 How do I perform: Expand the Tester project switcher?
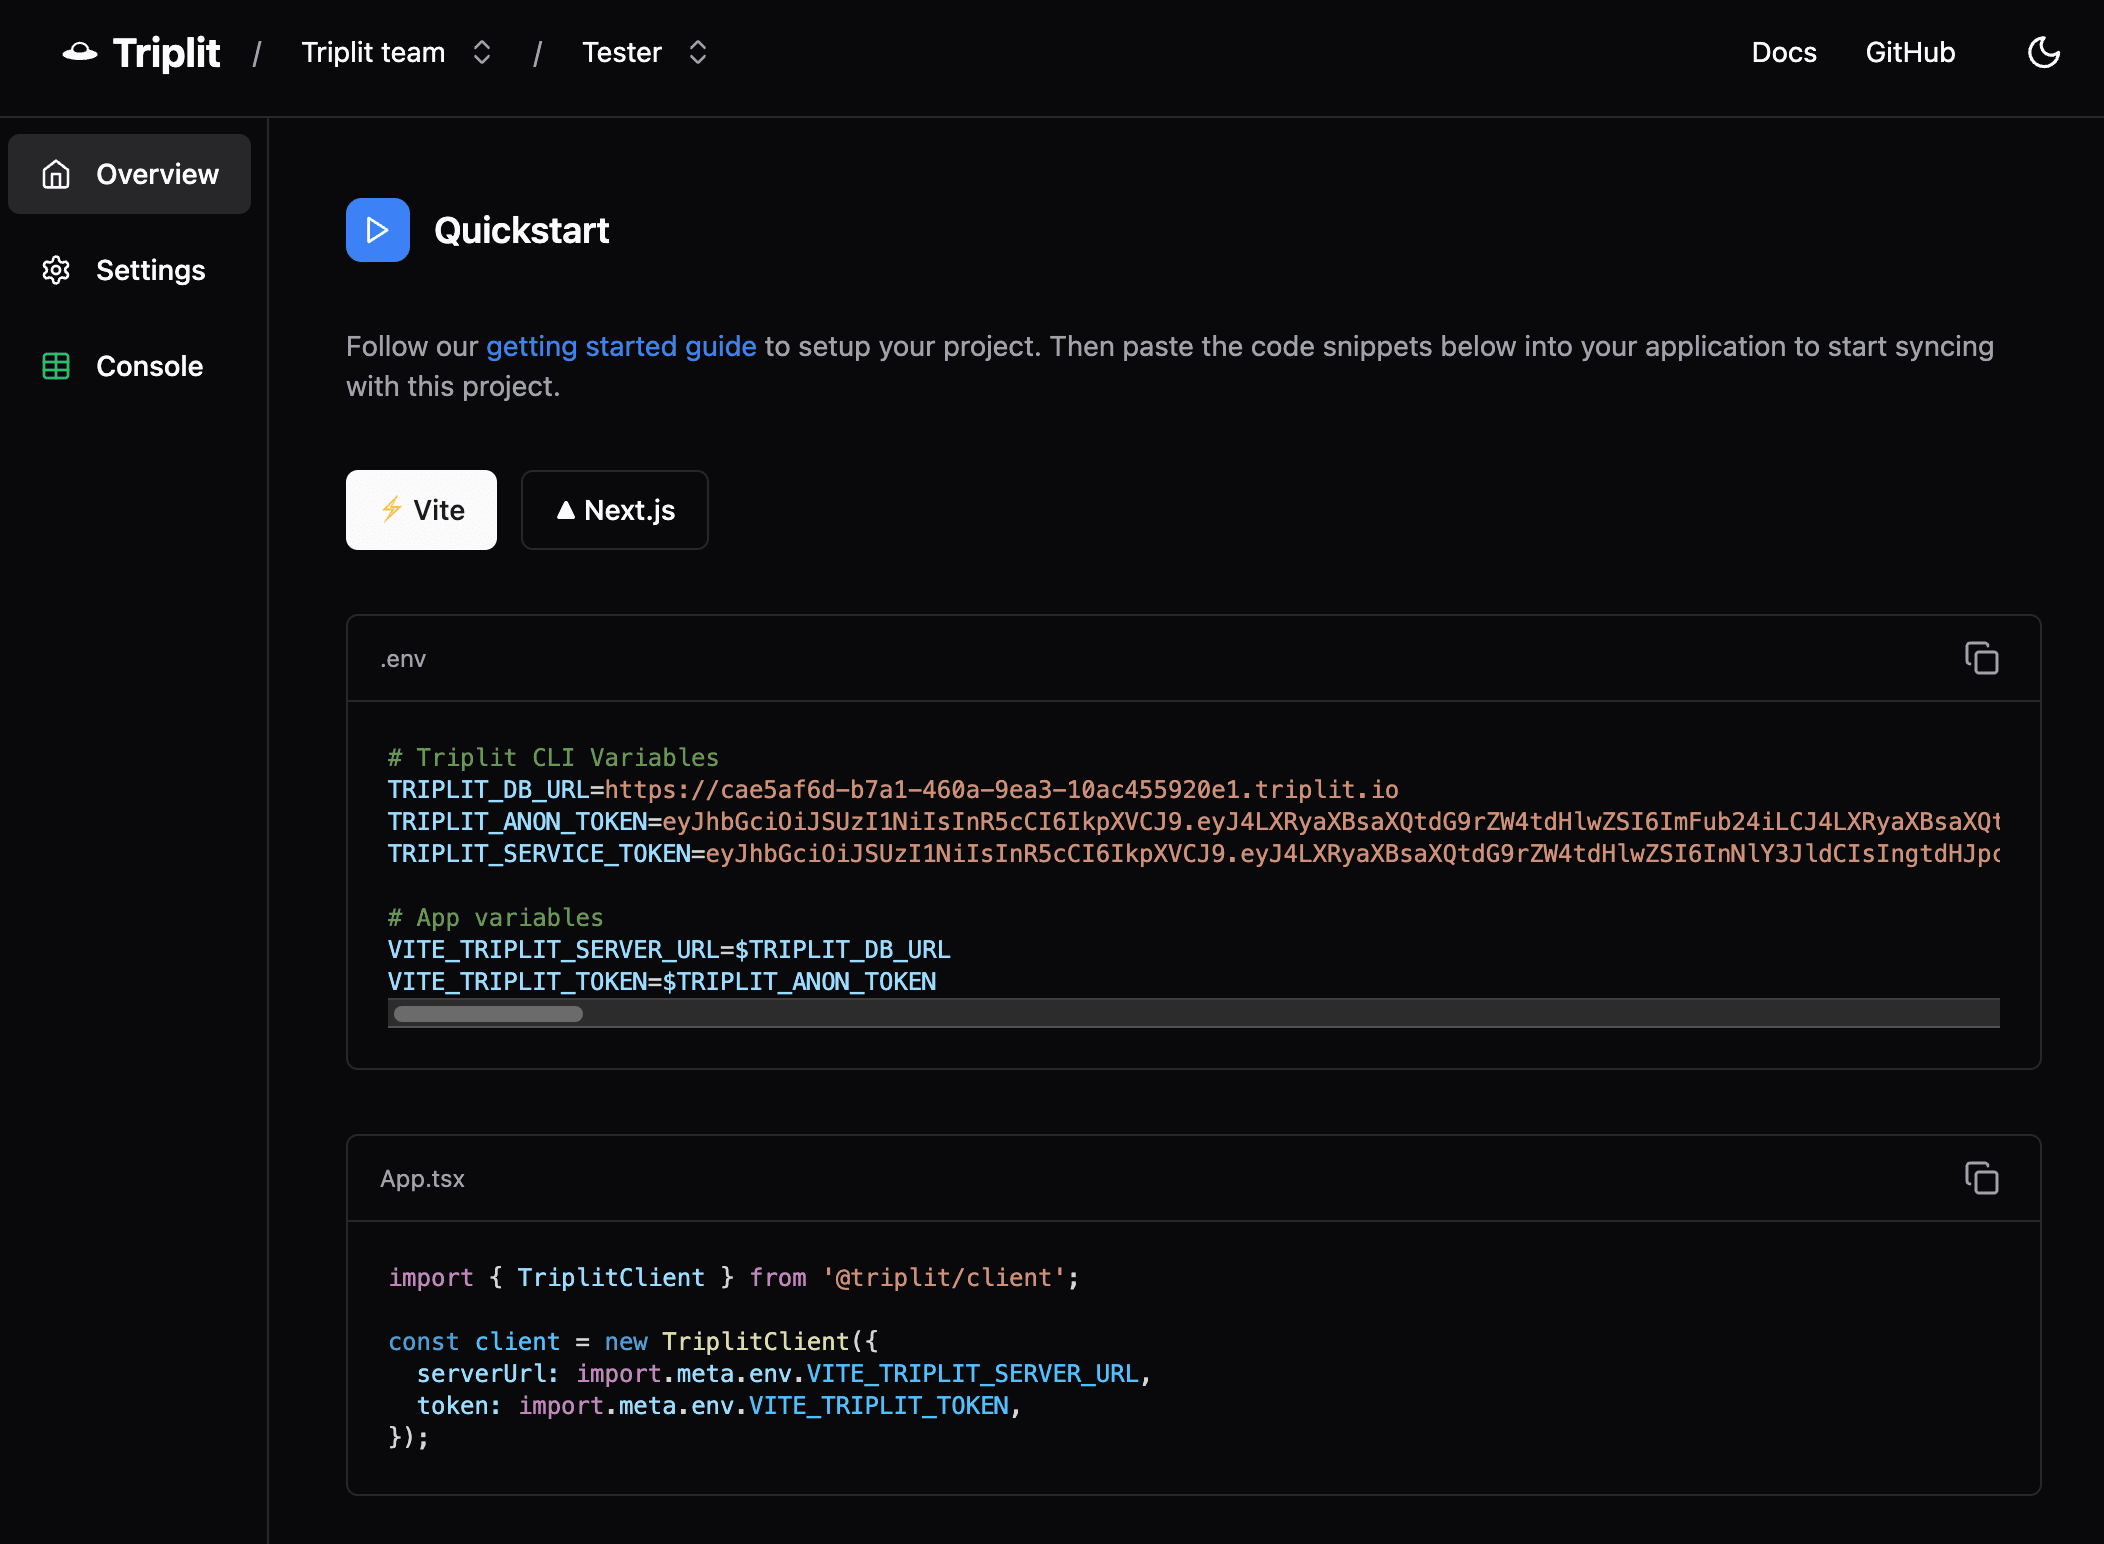point(697,52)
